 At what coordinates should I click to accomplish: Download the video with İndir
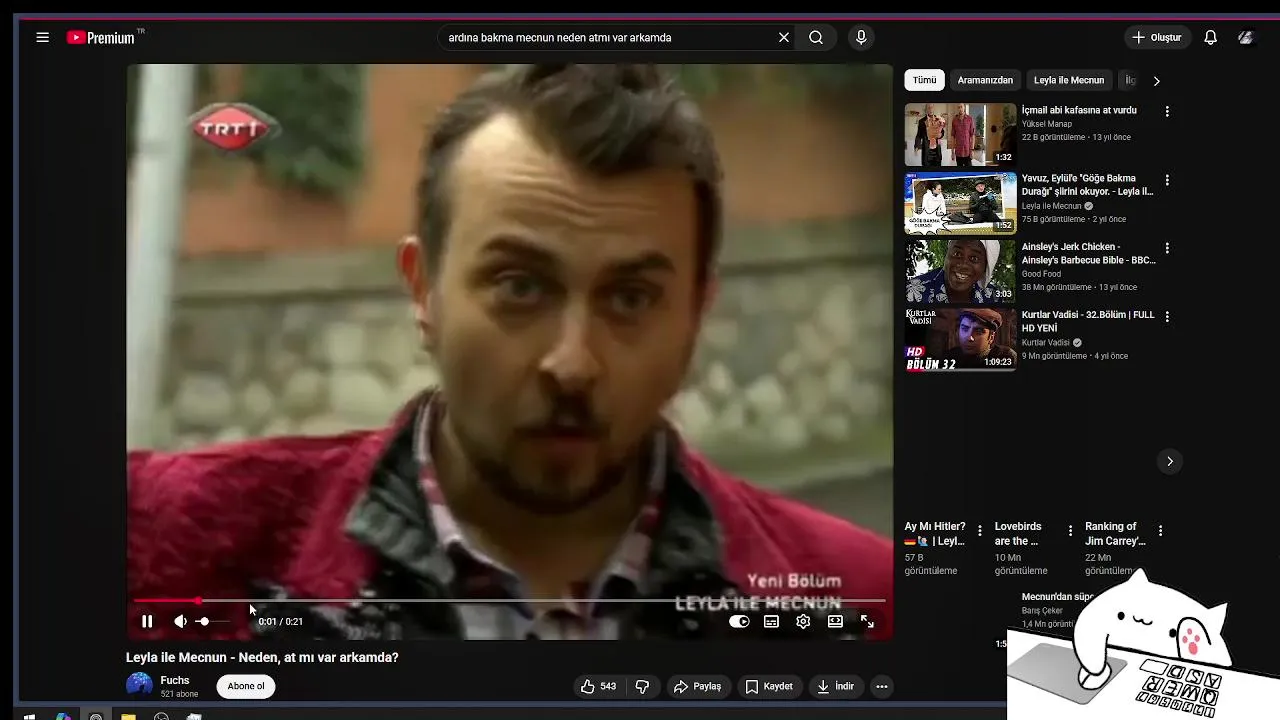click(x=835, y=686)
